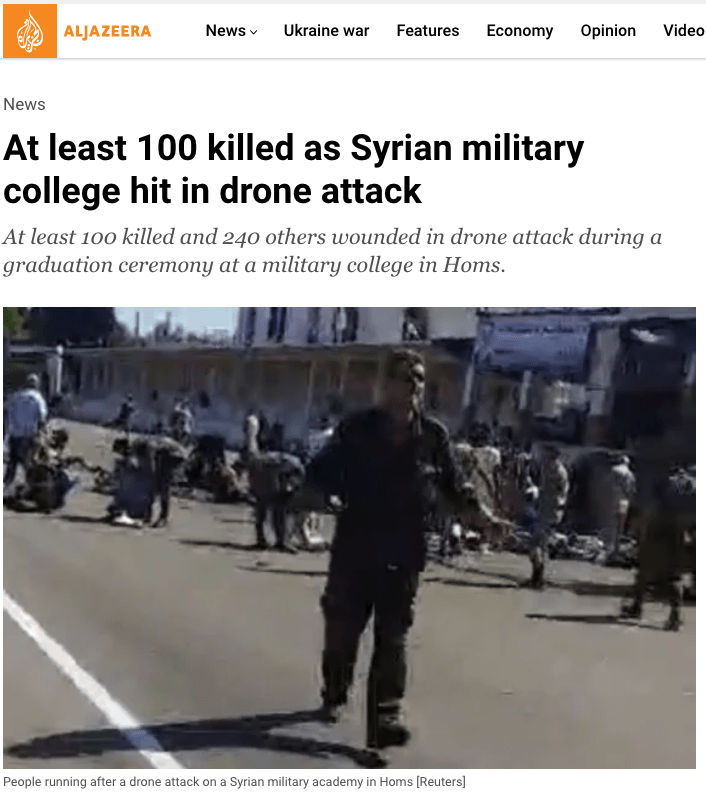Click the article headline about Syrian military college
Screen dimensions: 706x798
(293, 169)
